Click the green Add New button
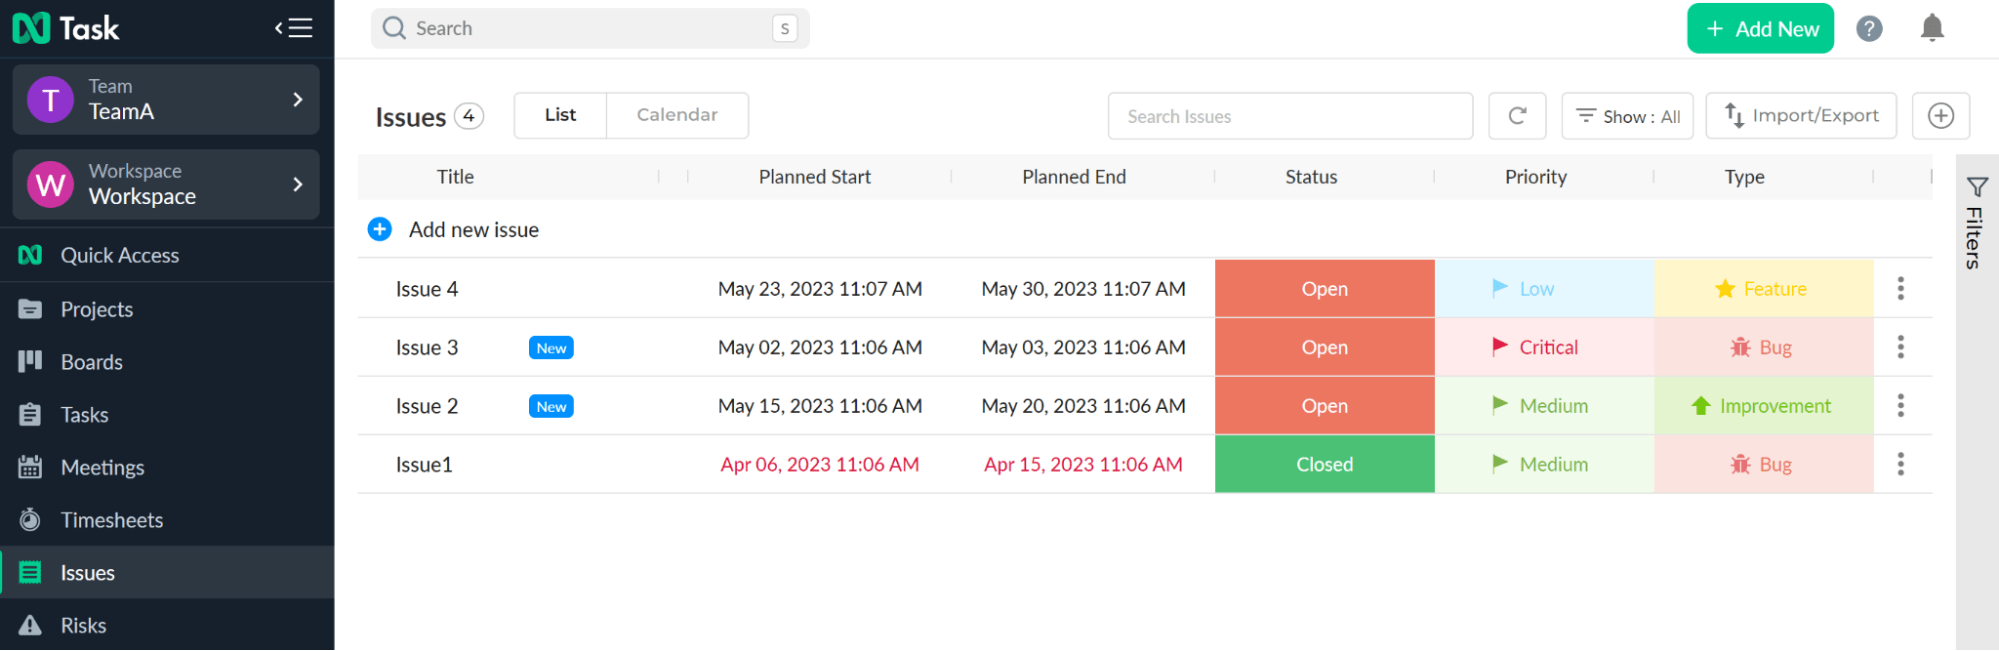1999x651 pixels. (x=1760, y=29)
